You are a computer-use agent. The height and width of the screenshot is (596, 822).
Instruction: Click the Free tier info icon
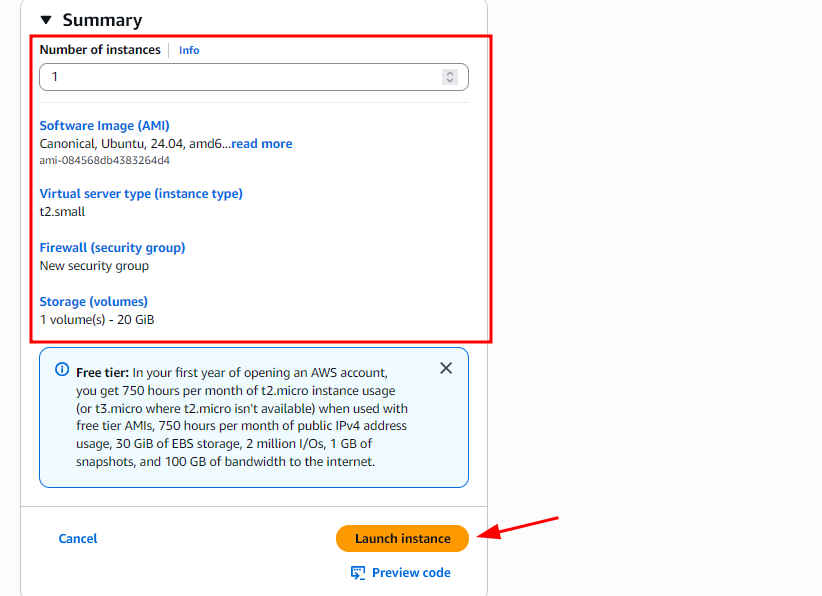[62, 369]
